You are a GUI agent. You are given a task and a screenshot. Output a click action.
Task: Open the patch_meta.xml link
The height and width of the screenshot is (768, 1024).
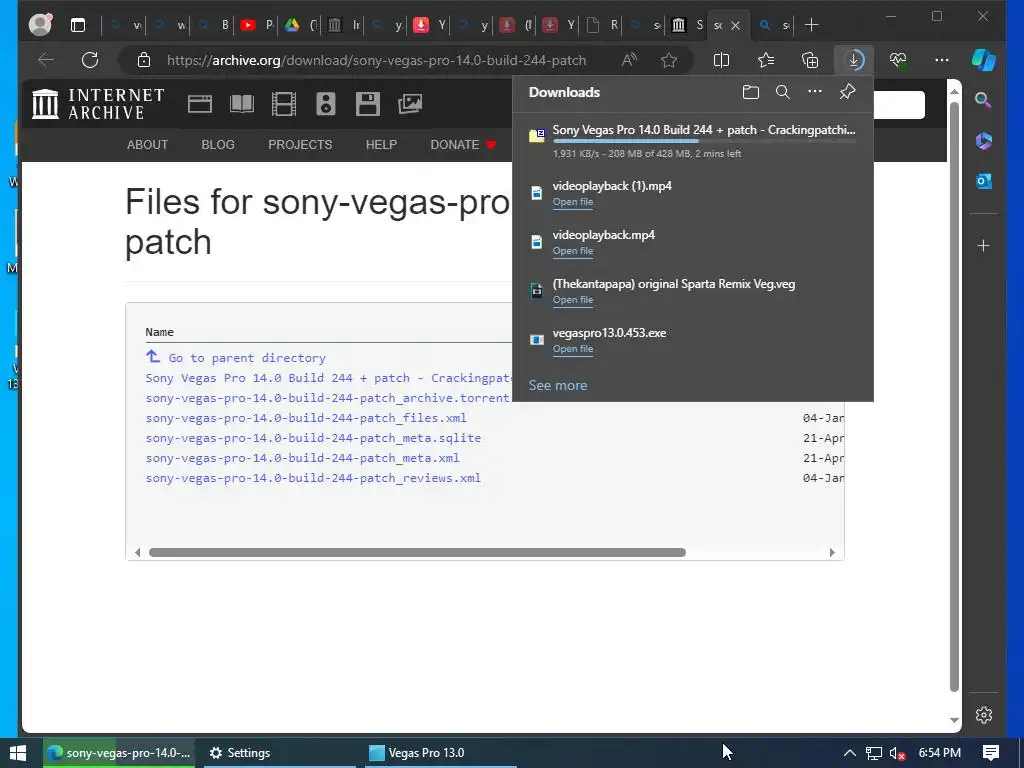pos(302,458)
